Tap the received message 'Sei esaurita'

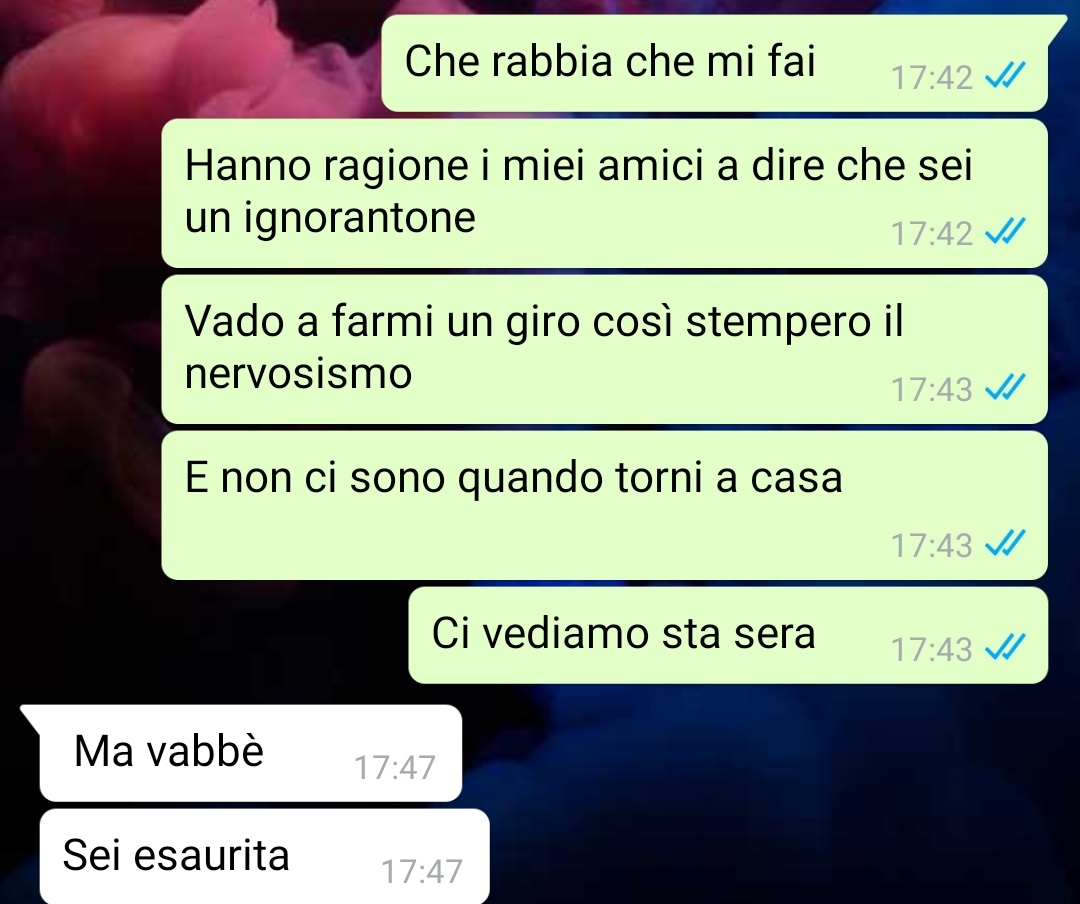point(264,856)
